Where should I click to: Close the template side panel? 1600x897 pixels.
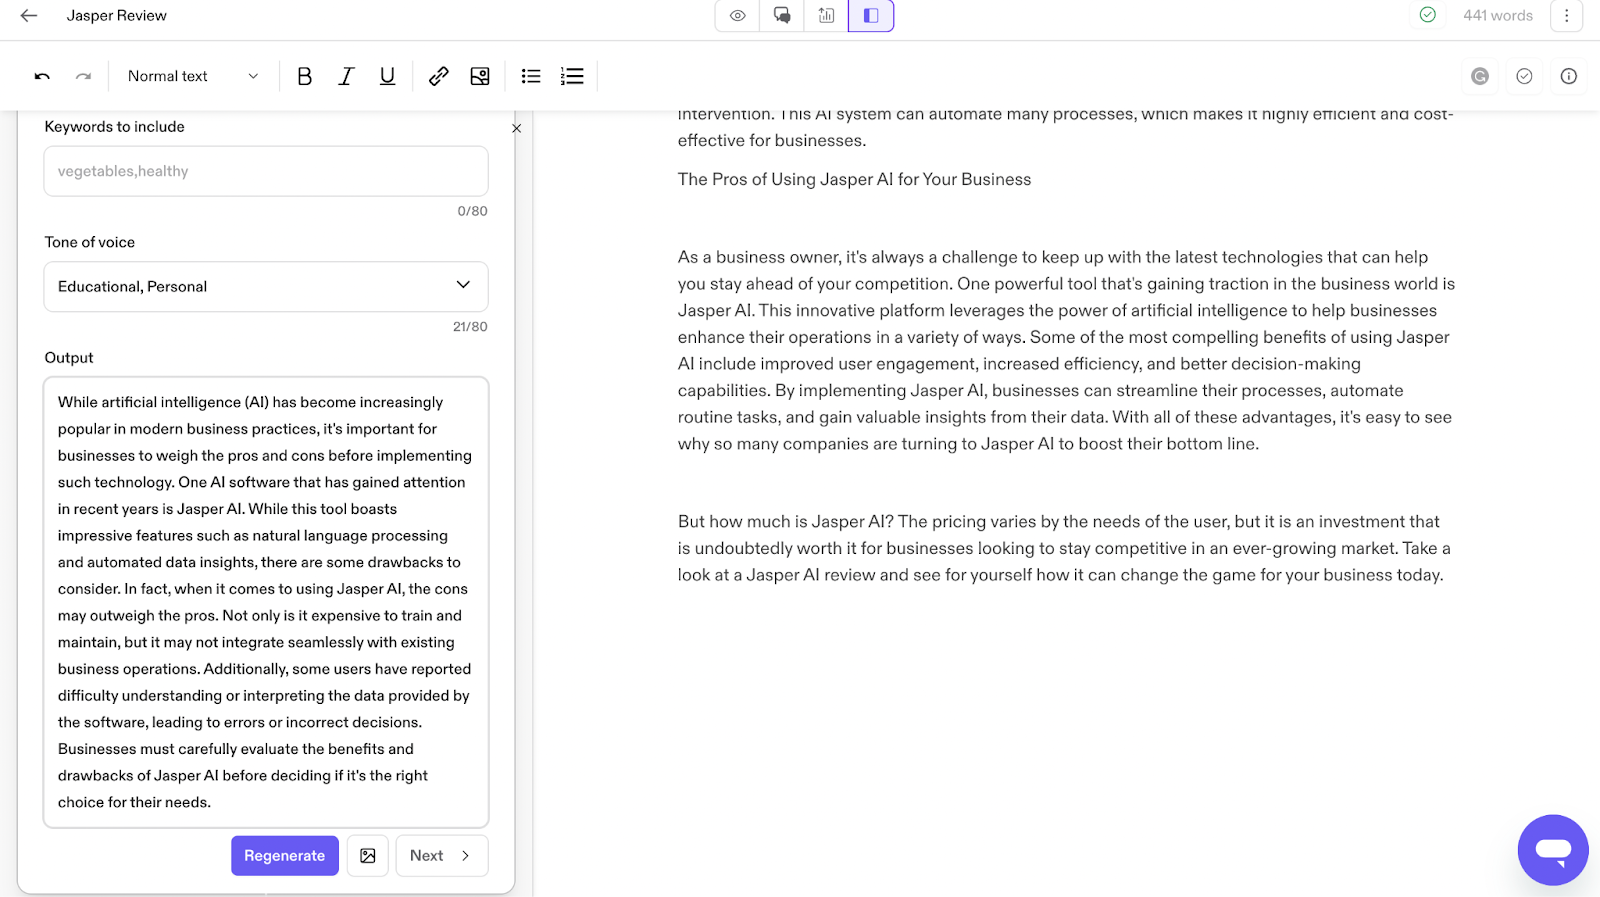517,128
